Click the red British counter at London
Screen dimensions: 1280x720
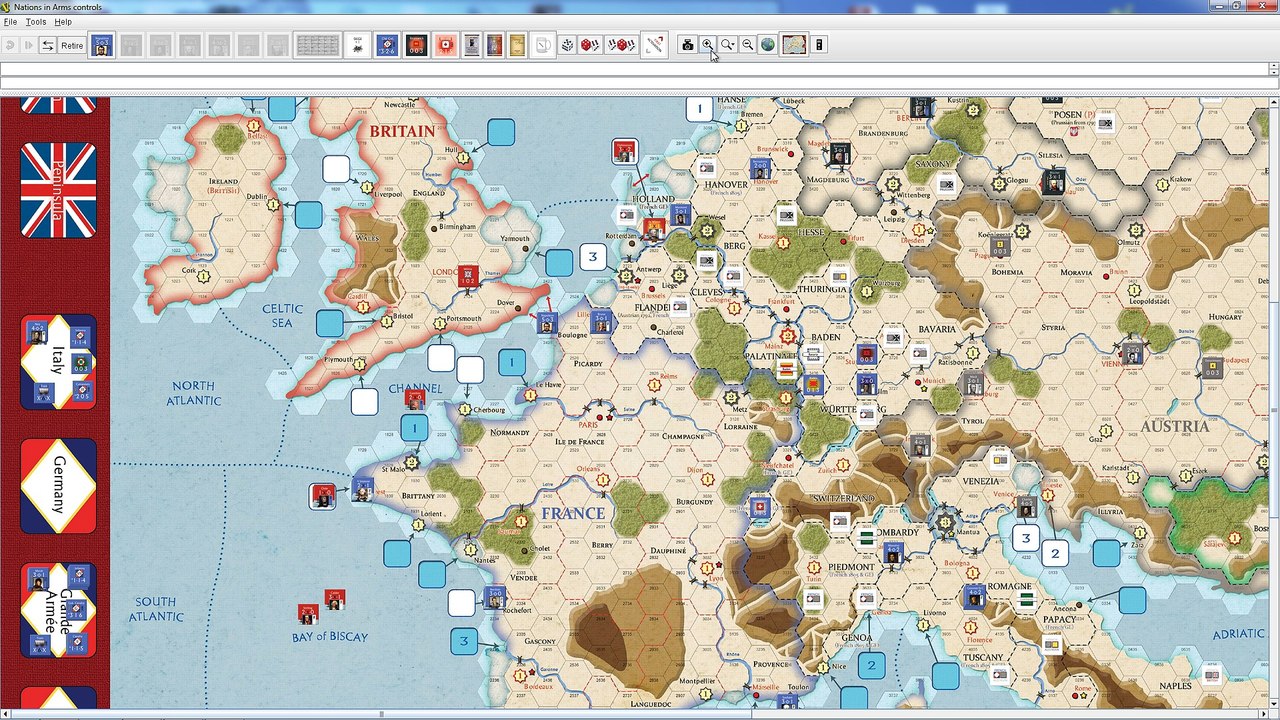467,276
